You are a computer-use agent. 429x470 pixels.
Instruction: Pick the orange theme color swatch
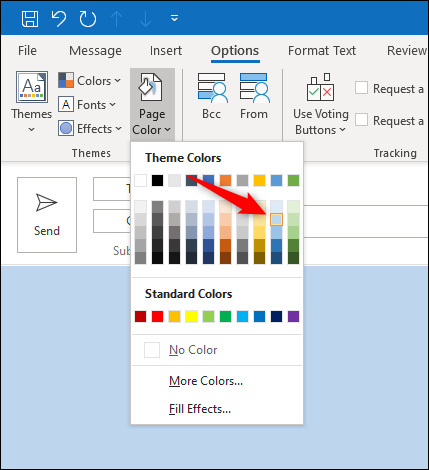pos(225,181)
